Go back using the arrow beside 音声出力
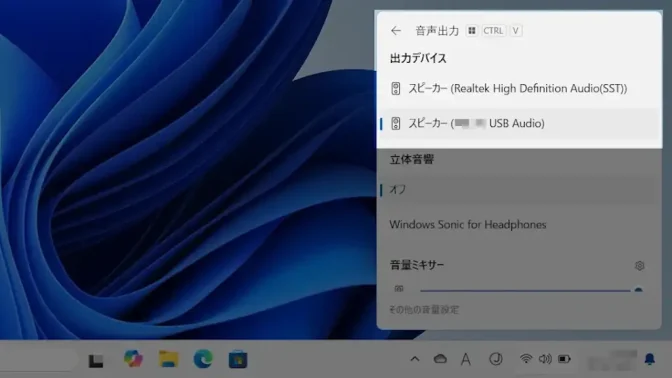This screenshot has height=378, width=672. (x=396, y=31)
